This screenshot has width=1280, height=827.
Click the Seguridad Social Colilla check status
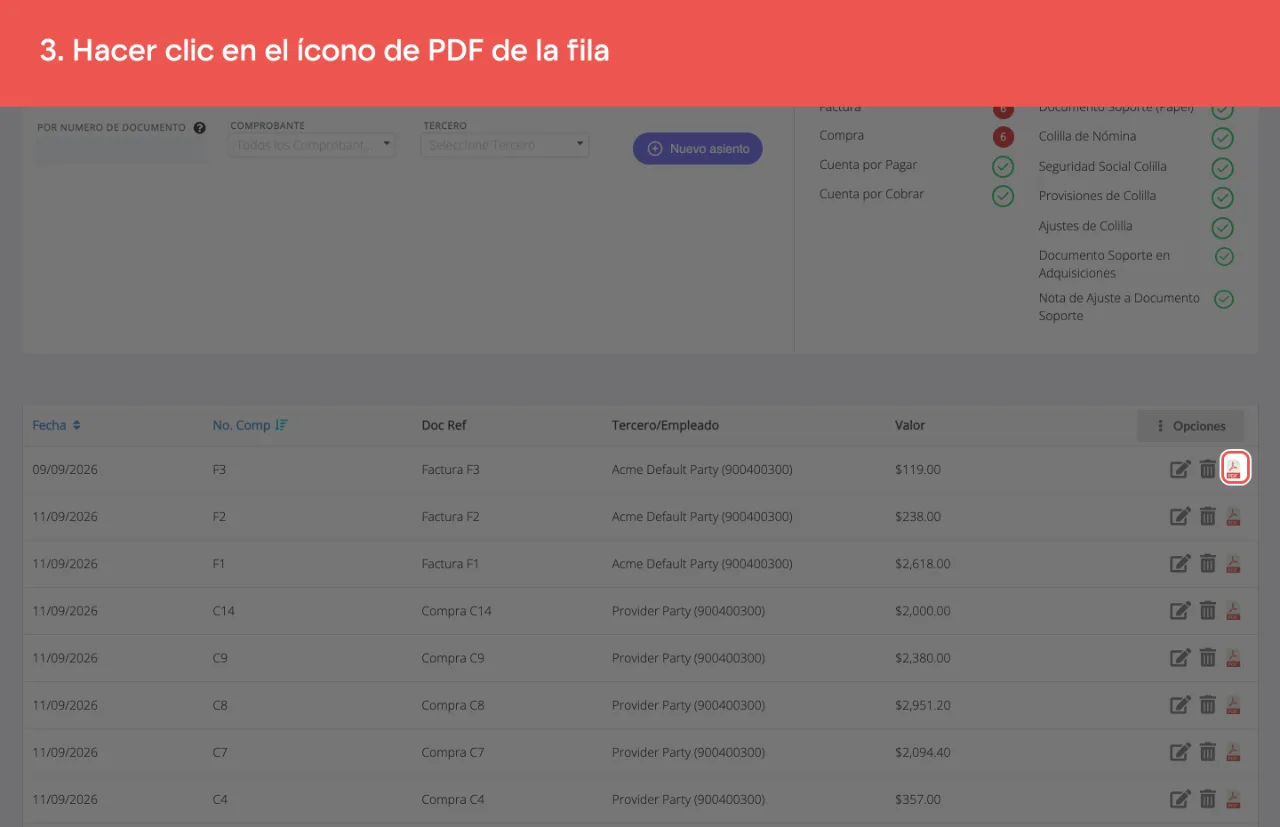(x=1222, y=168)
